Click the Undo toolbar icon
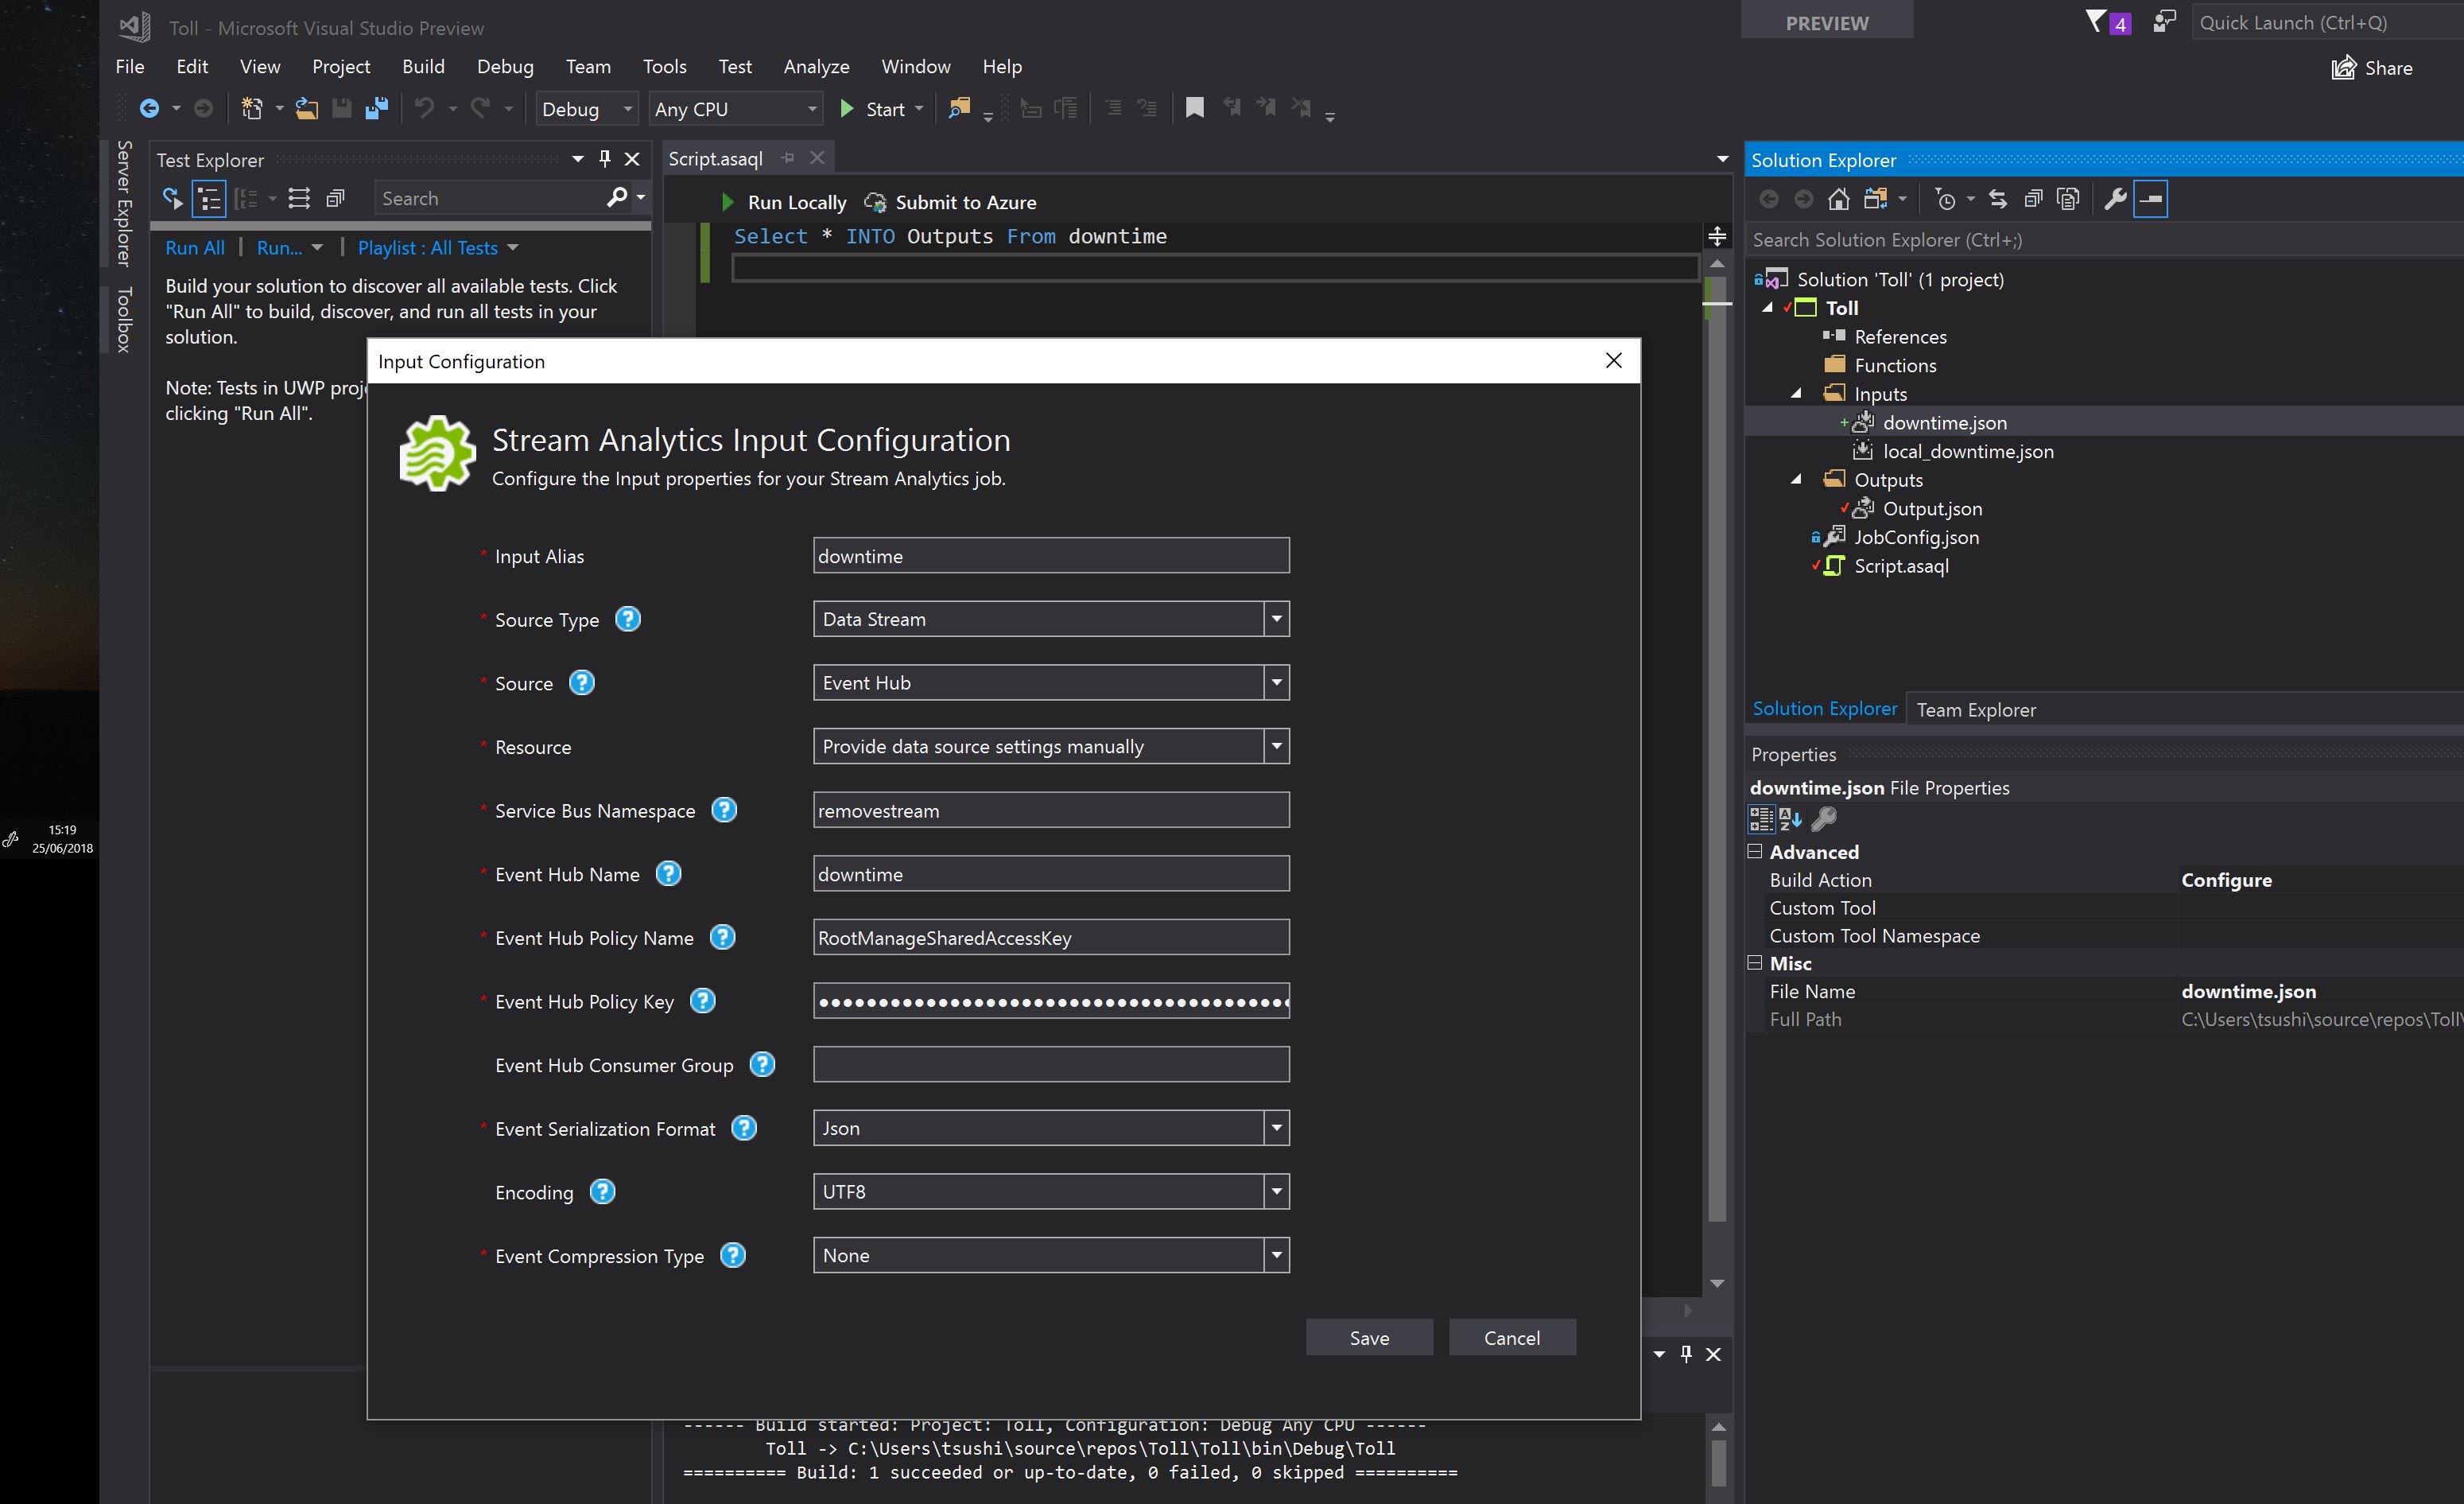Viewport: 2464px width, 1504px height. coord(424,108)
